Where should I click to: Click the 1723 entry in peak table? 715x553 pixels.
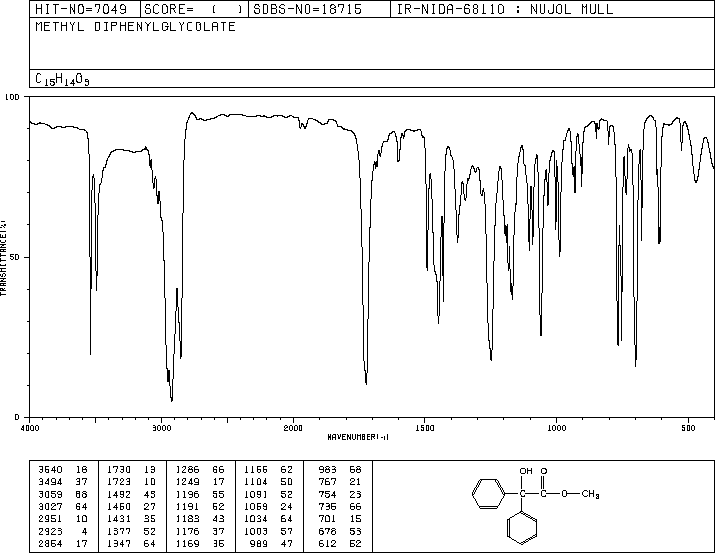click(119, 482)
